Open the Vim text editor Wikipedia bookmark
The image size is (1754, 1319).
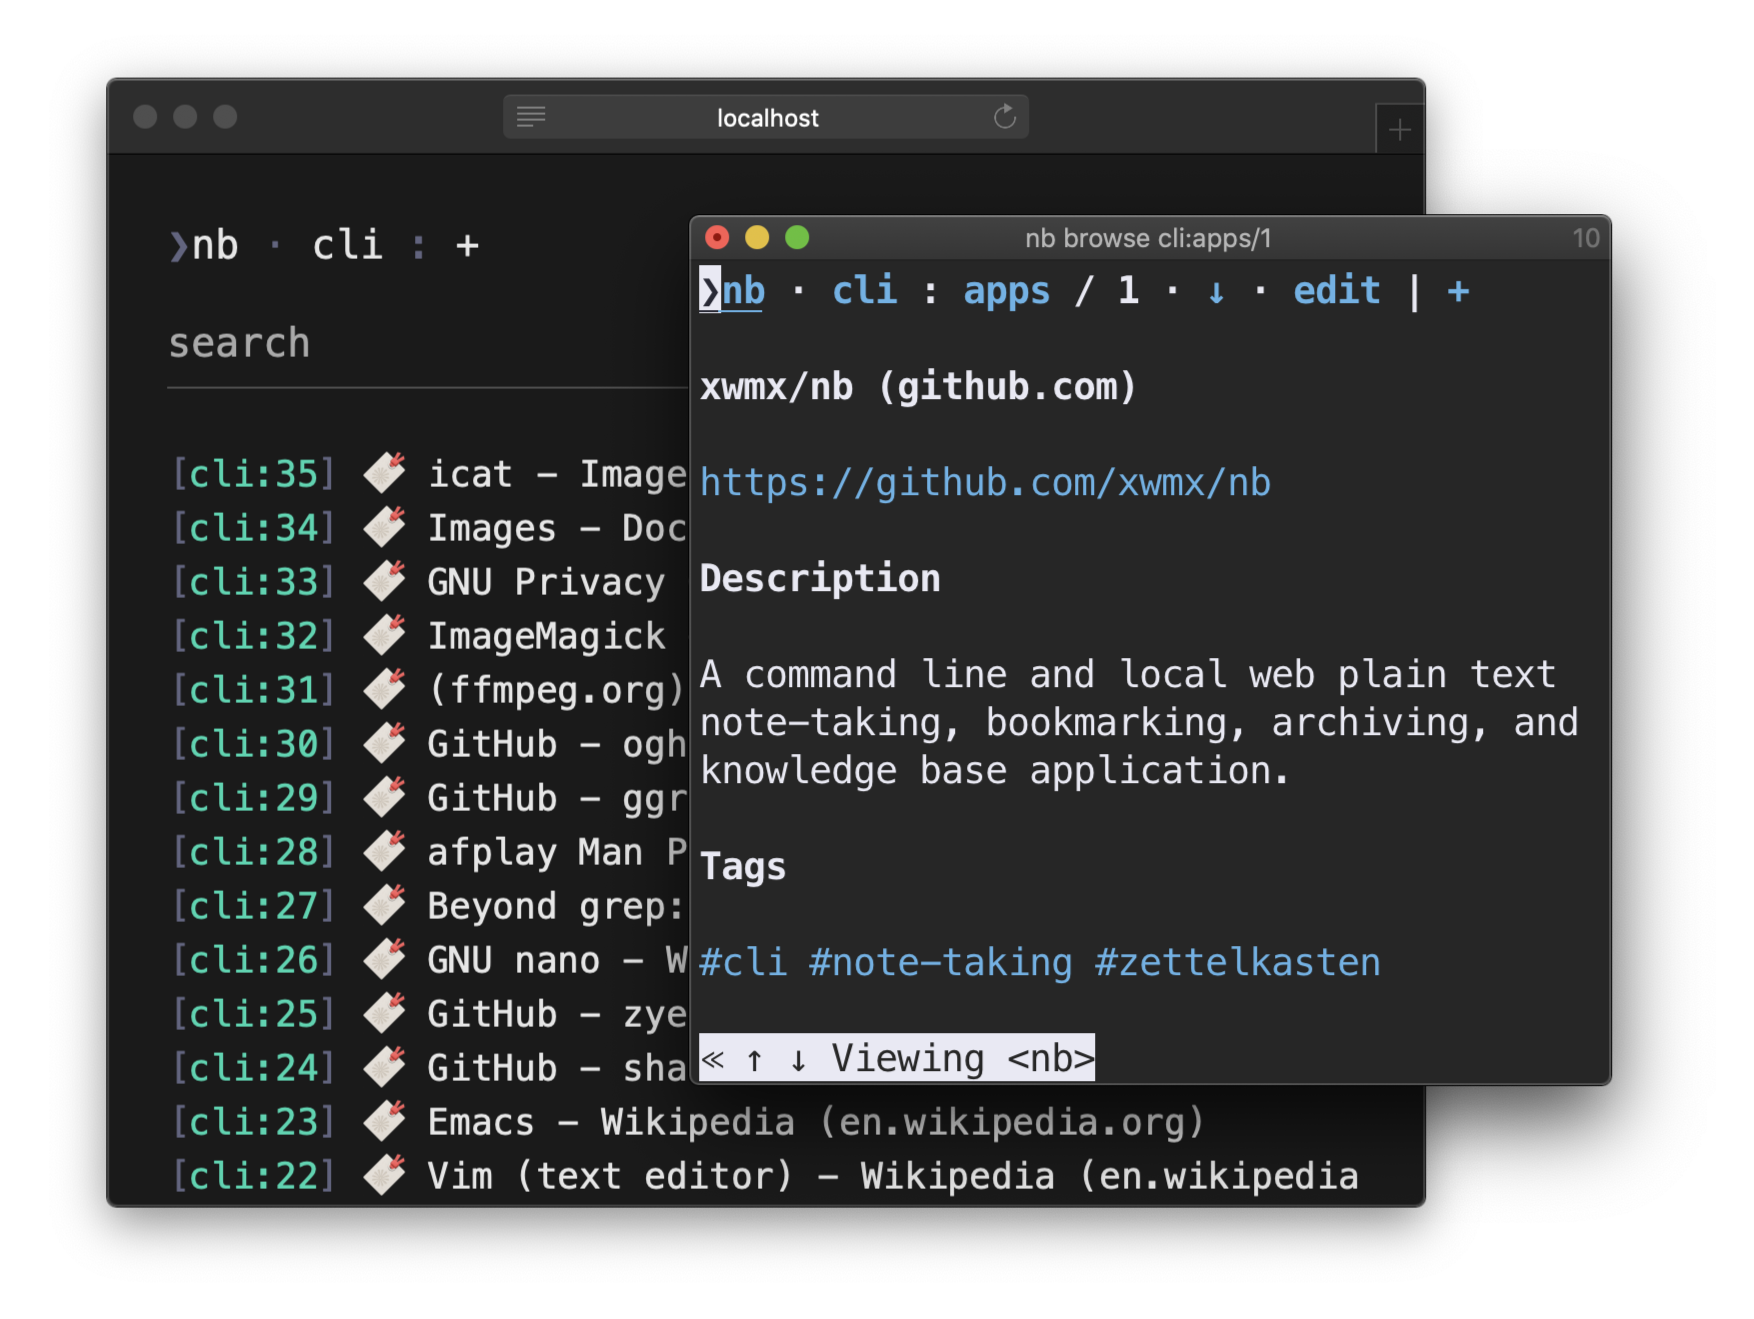700,1175
